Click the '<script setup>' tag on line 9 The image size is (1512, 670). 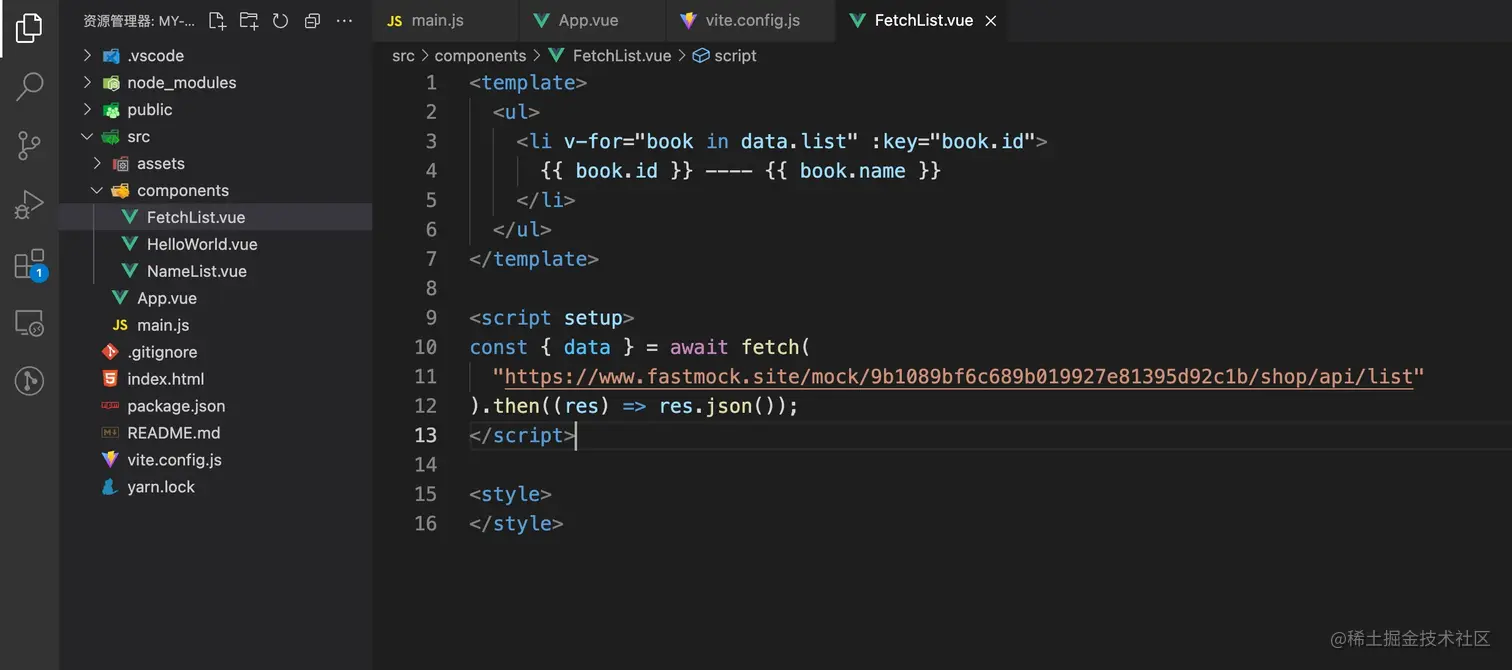(x=552, y=318)
